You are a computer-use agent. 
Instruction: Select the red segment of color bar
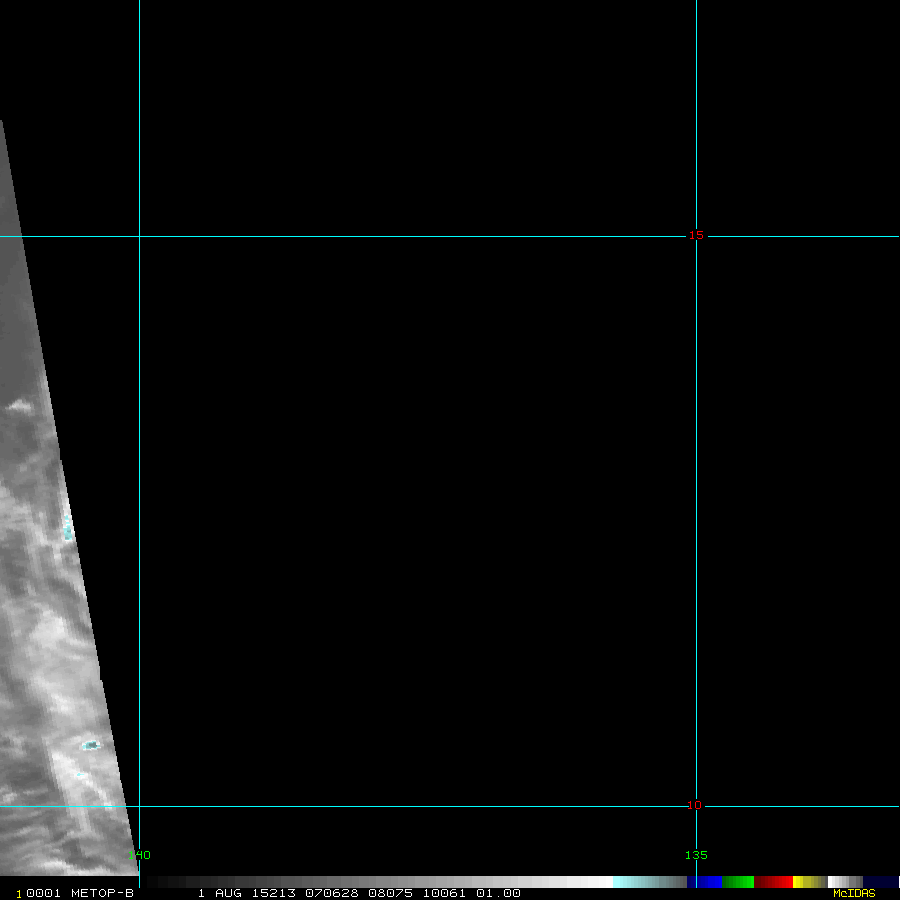pos(774,882)
